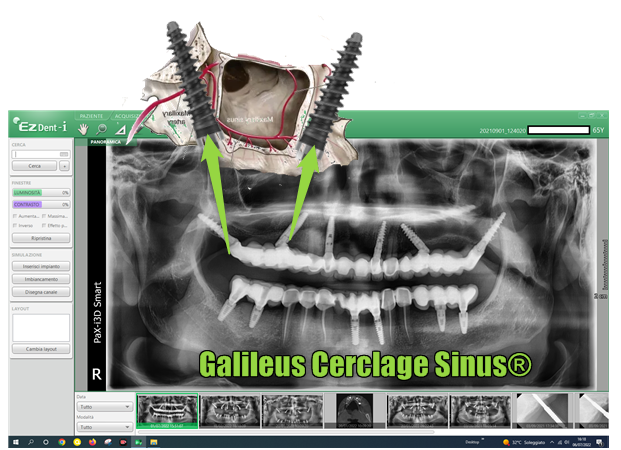
Task: Click the plus button beside Cerca
Action: coord(65,166)
